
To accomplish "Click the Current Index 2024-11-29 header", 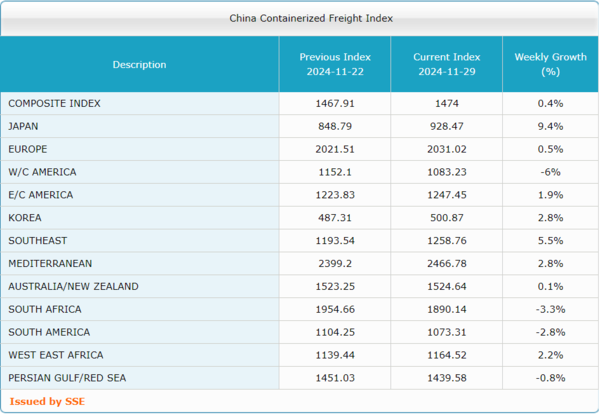I will (446, 65).
